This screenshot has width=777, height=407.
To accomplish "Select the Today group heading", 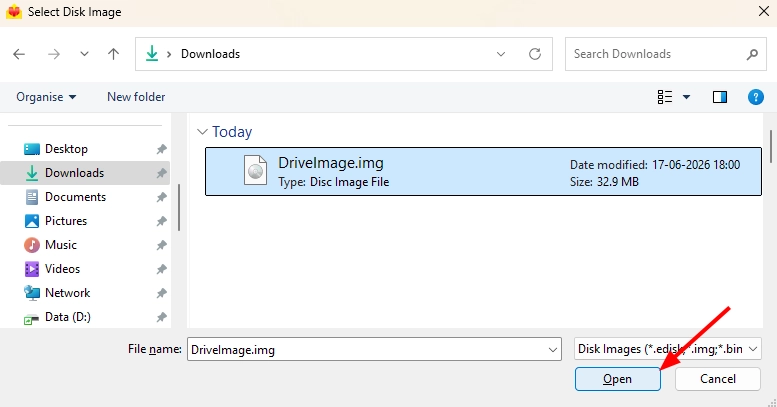I will pyautogui.click(x=232, y=132).
